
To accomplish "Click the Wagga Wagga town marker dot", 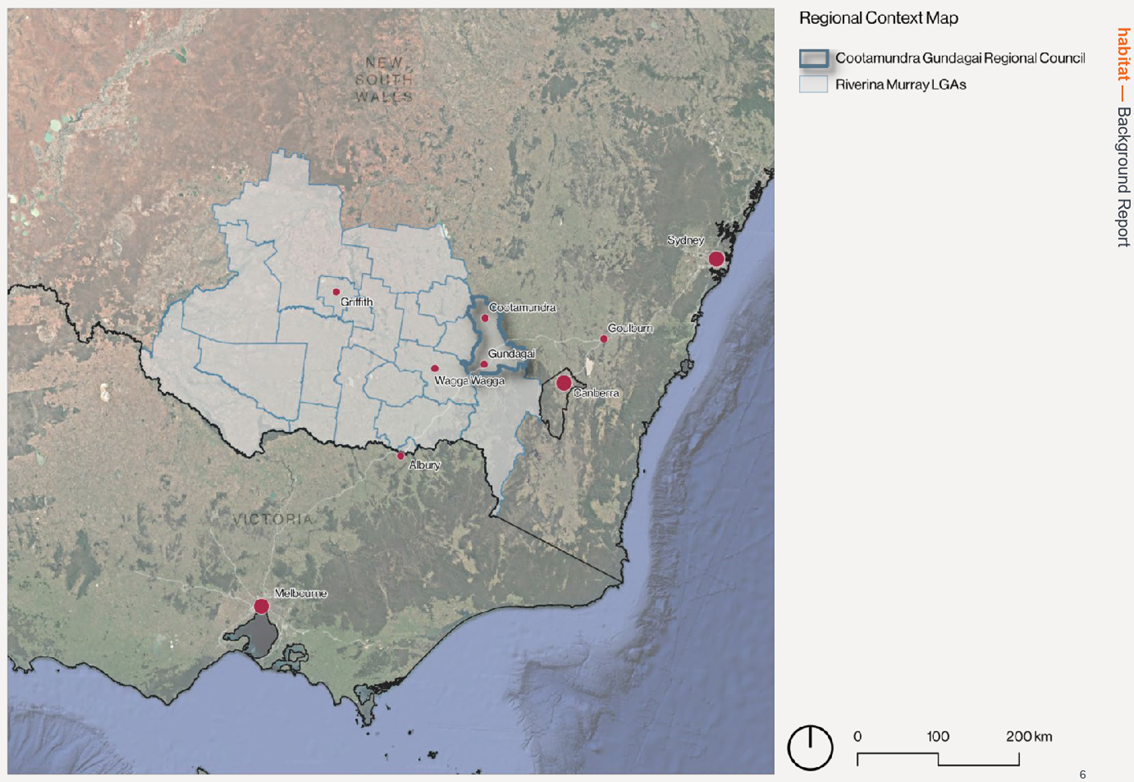I will (435, 368).
